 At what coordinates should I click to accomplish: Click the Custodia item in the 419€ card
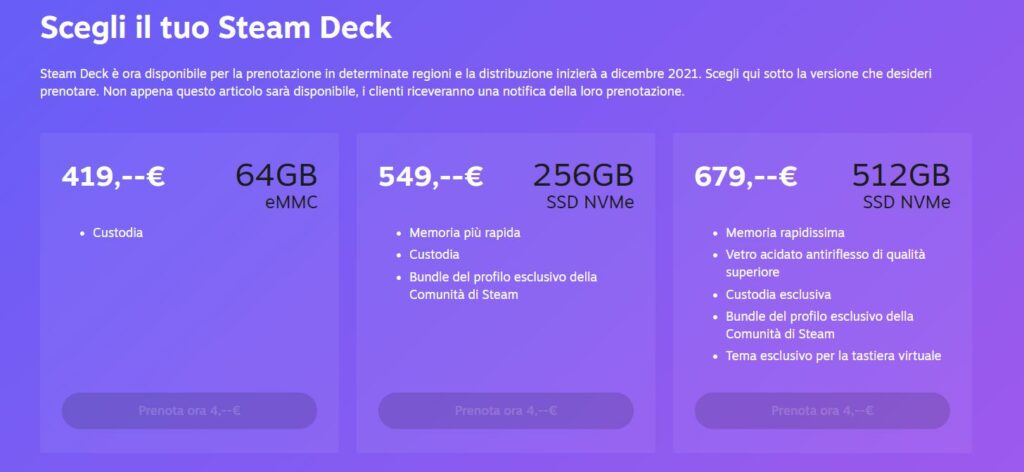click(x=118, y=233)
